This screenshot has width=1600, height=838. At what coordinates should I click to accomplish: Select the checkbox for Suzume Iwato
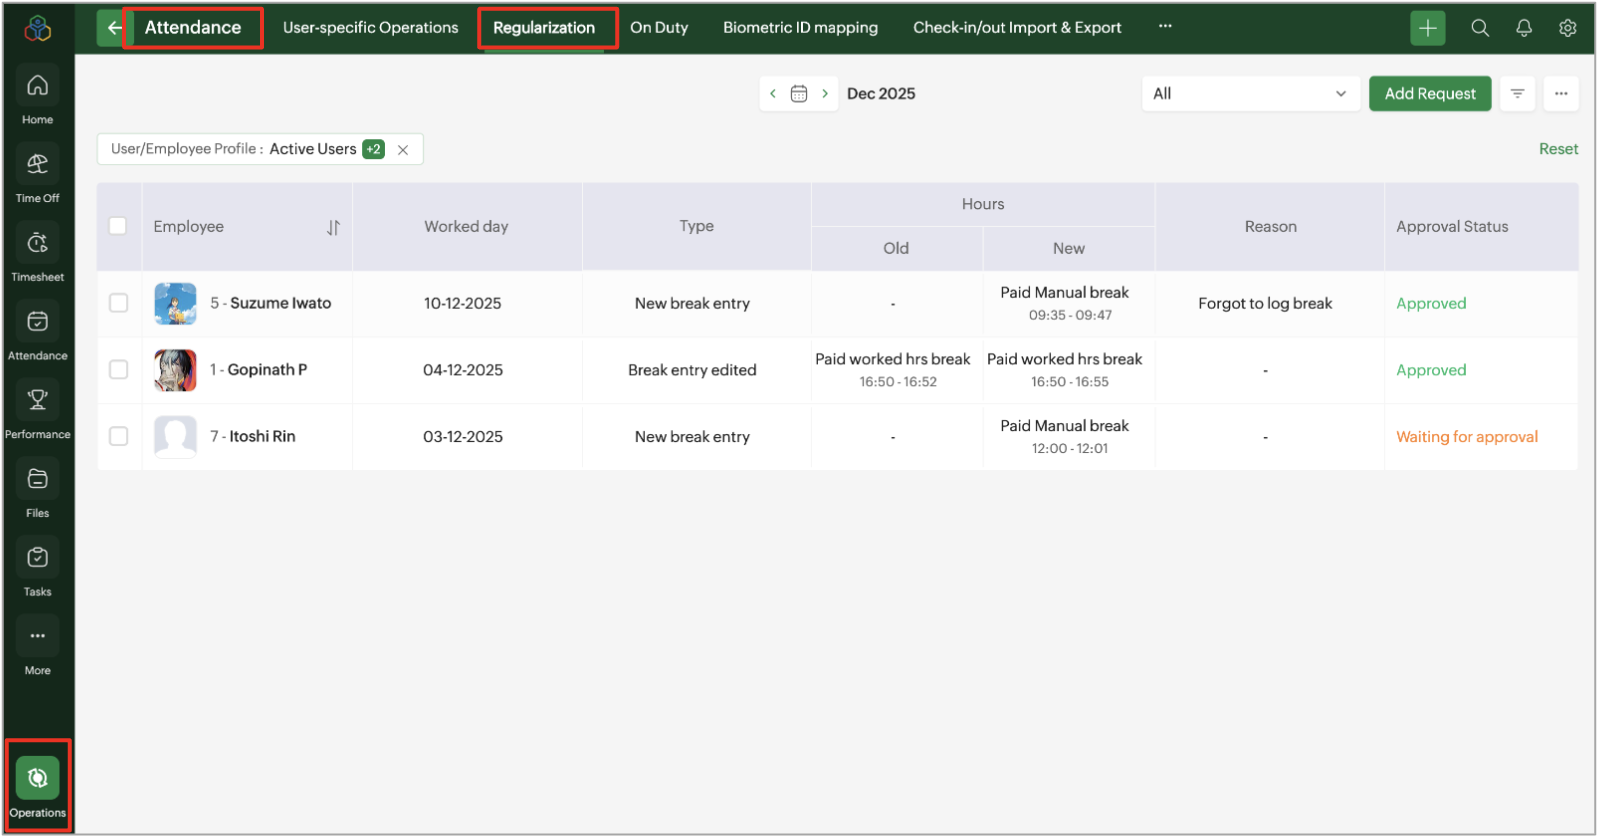[x=118, y=303]
